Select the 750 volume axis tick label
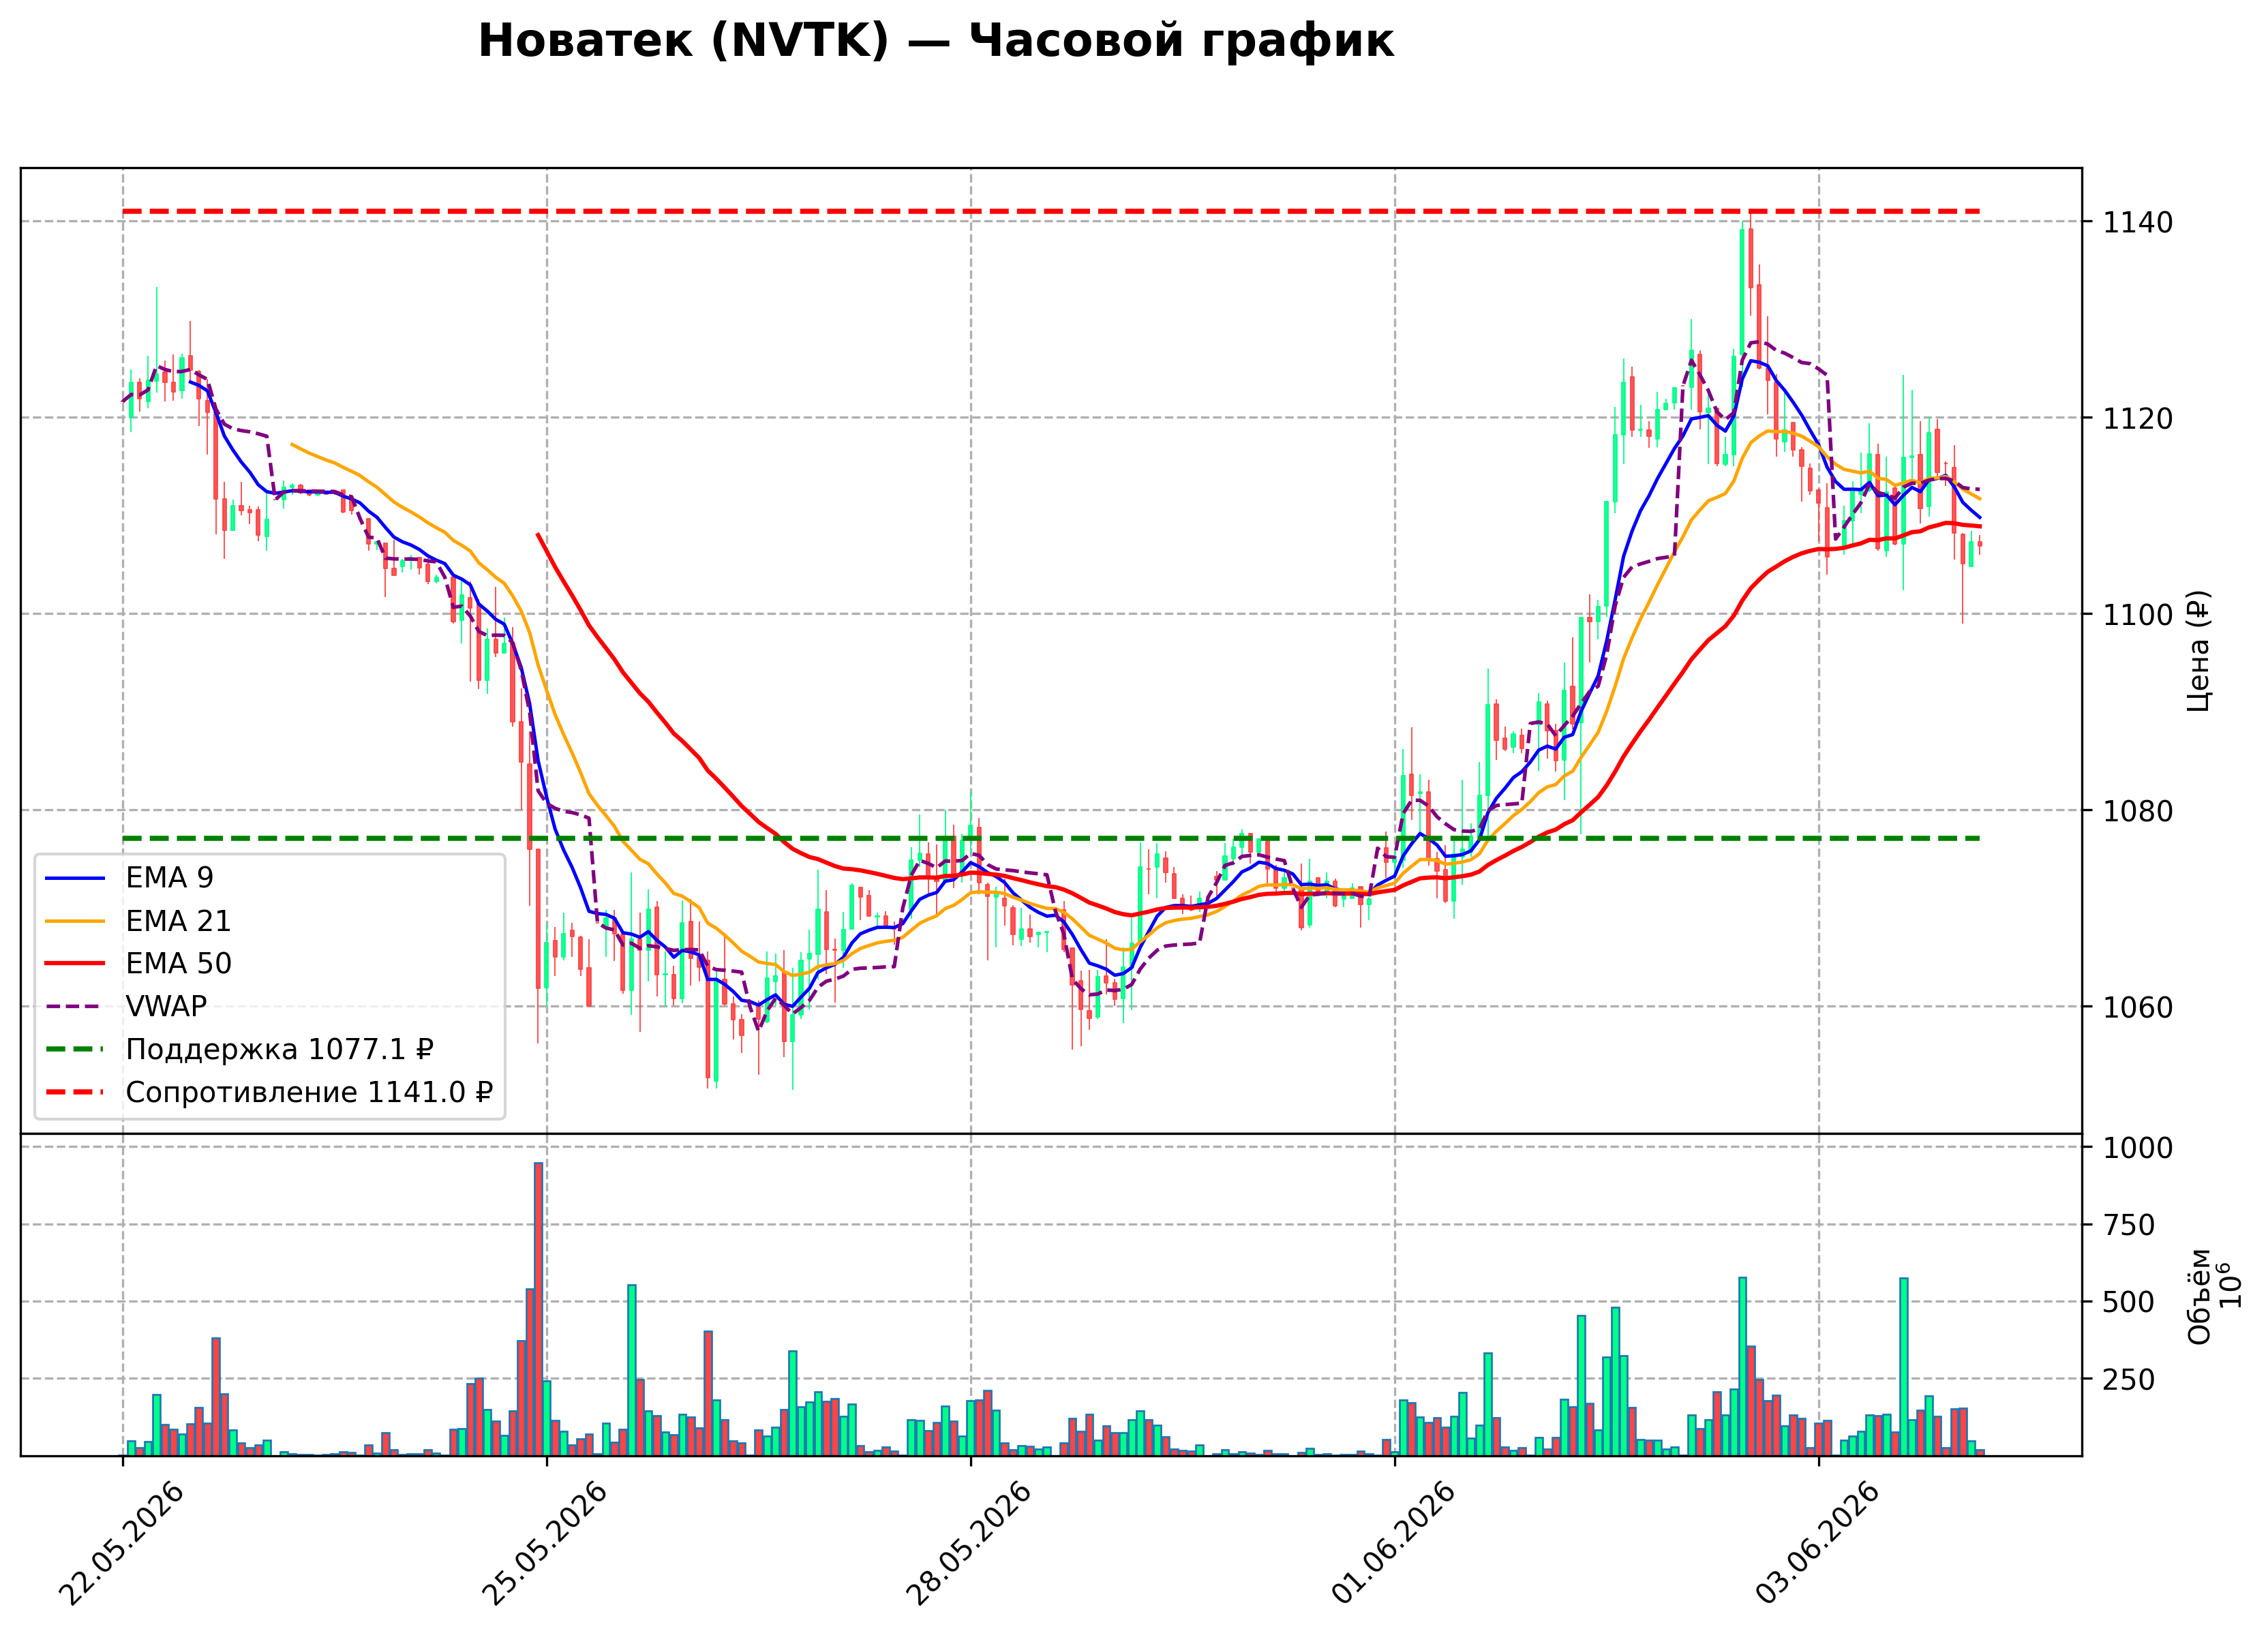Viewport: 2268px width, 1631px height. pos(2128,1225)
